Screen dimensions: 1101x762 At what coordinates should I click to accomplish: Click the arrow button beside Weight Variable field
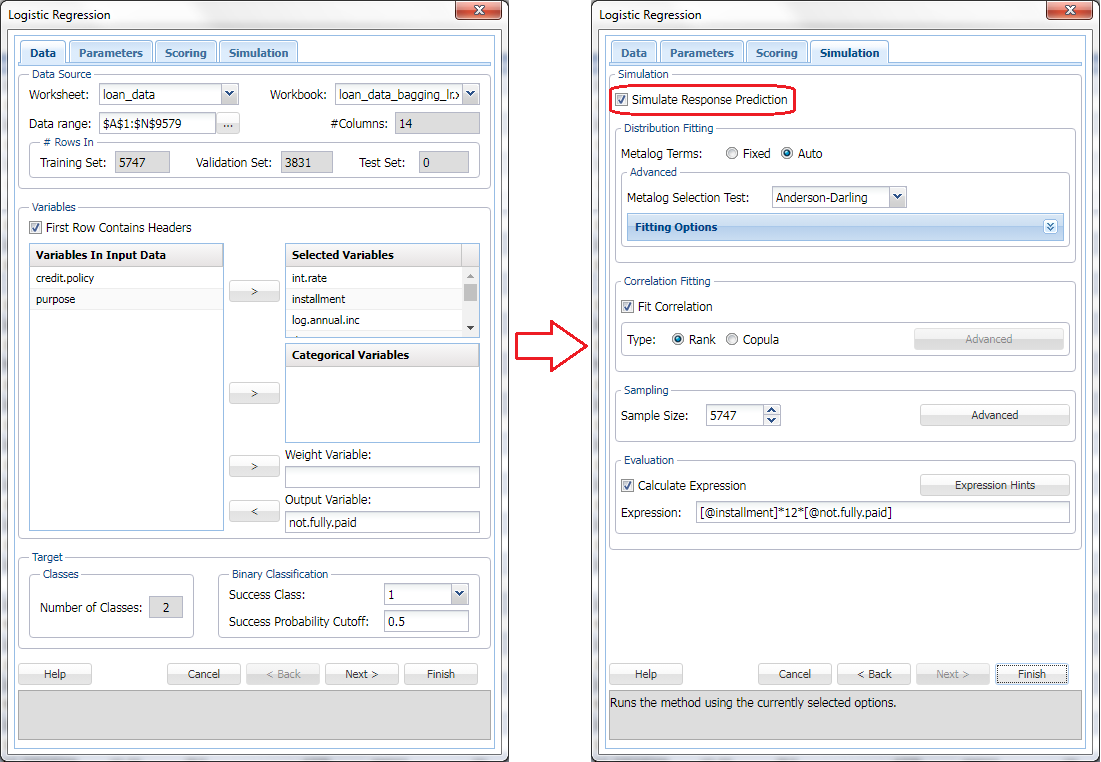tap(254, 466)
